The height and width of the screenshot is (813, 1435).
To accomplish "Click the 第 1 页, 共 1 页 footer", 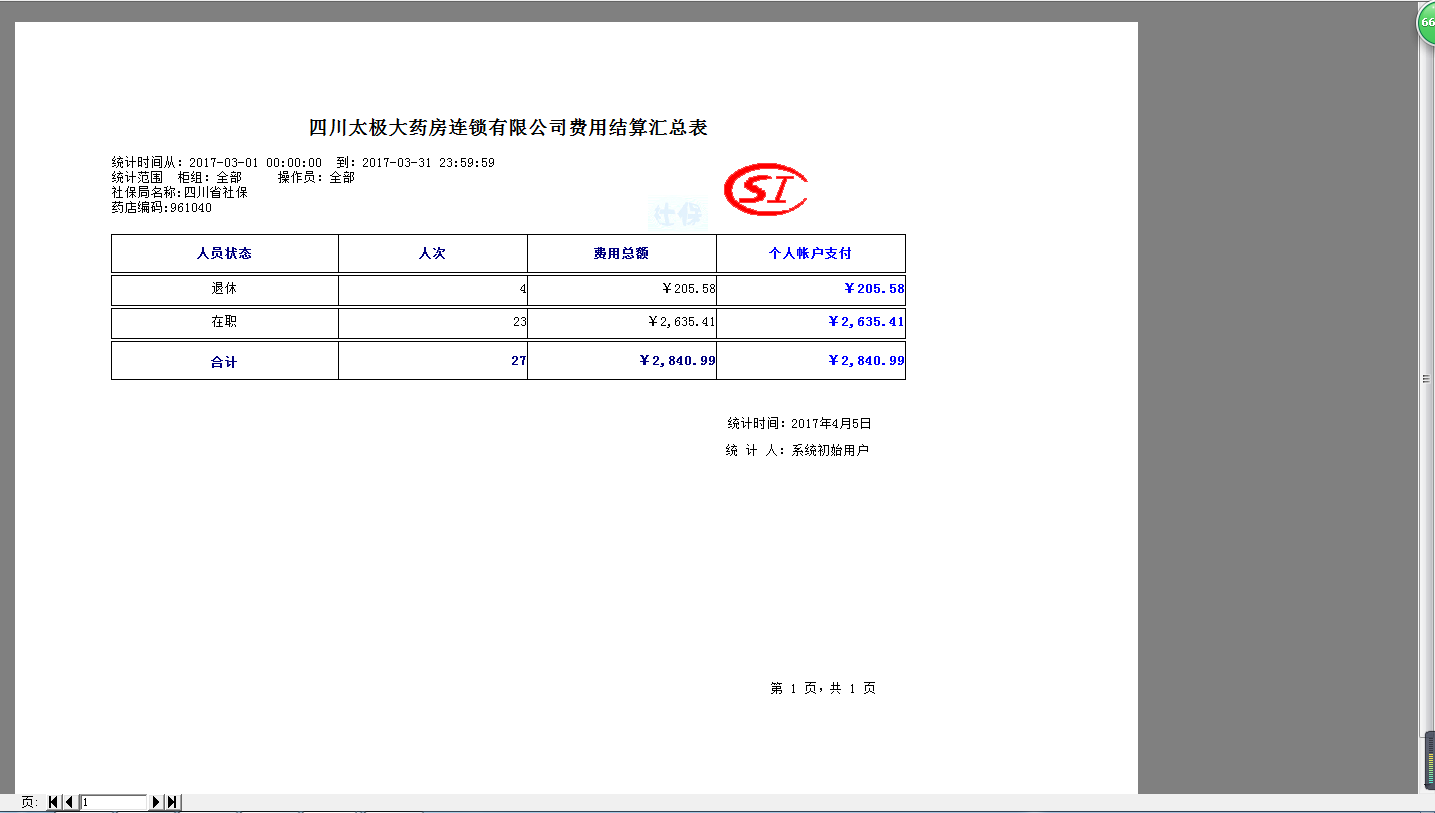I will 823,689.
